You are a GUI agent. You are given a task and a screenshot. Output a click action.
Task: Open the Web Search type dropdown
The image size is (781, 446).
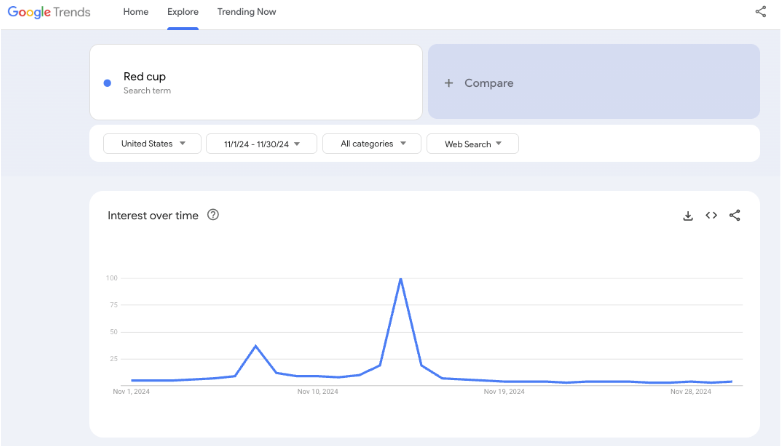472,144
